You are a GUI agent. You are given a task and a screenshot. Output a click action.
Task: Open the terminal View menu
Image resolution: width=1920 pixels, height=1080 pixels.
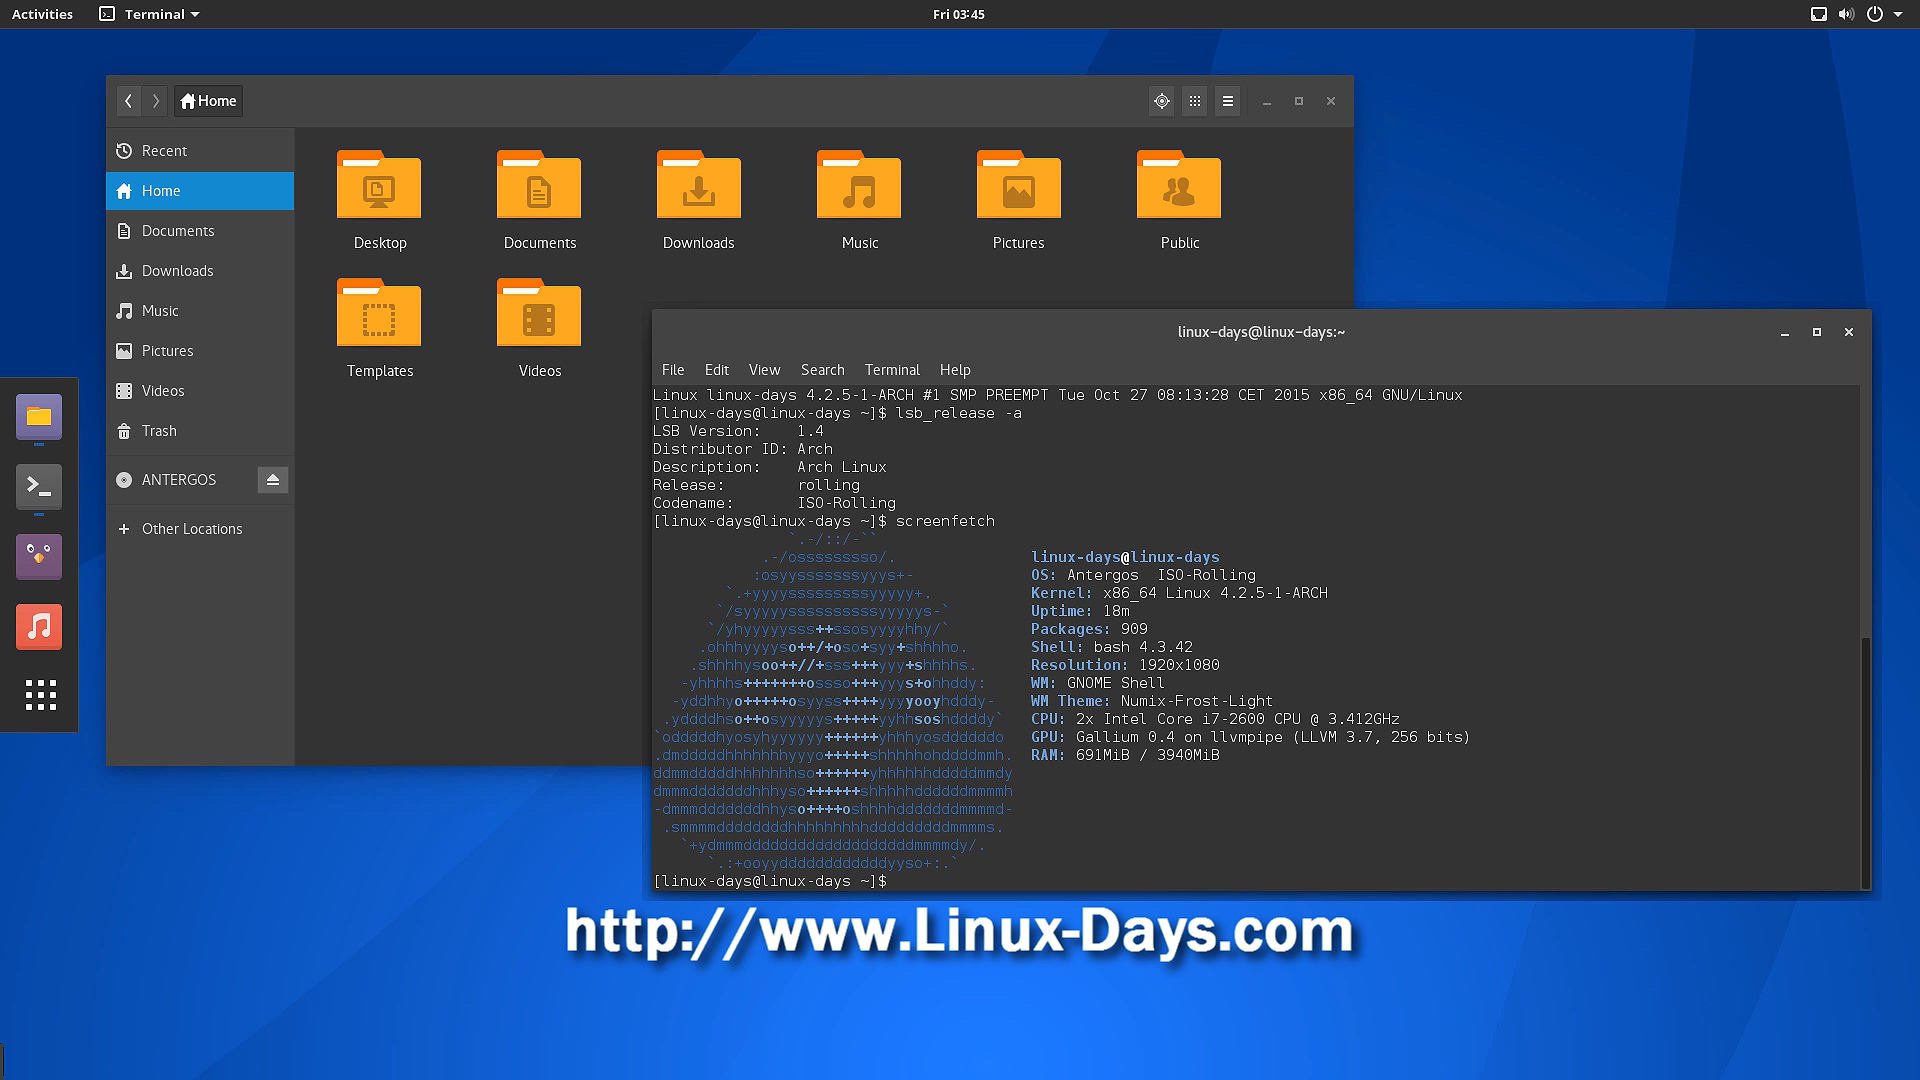[765, 370]
